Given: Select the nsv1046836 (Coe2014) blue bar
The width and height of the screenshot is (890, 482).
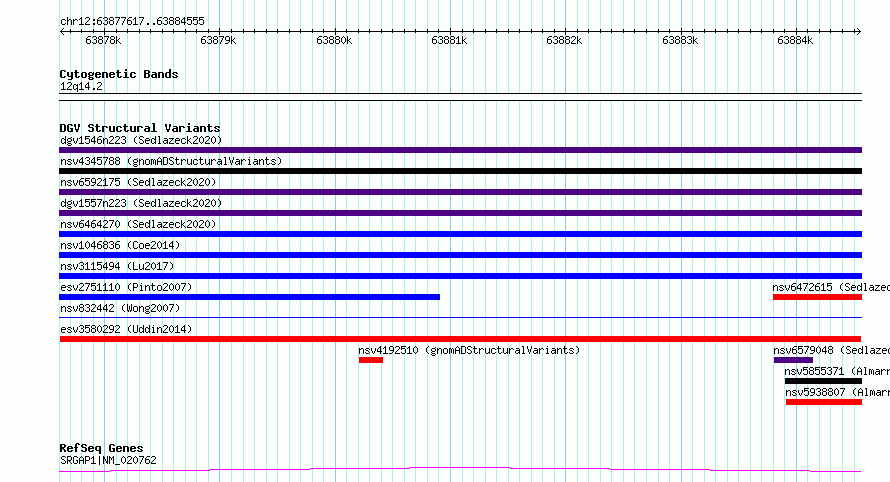Looking at the screenshot, I should pos(460,255).
